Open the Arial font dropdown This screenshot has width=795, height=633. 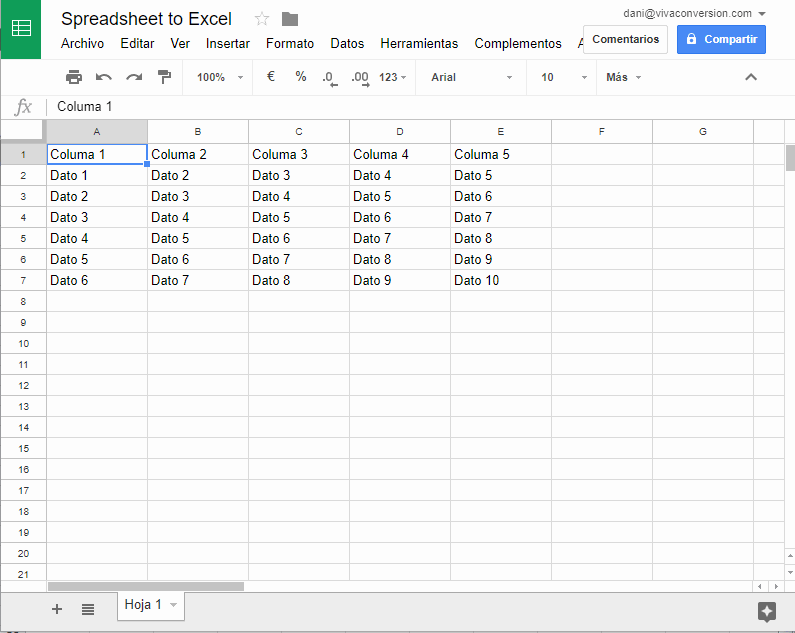(x=472, y=77)
